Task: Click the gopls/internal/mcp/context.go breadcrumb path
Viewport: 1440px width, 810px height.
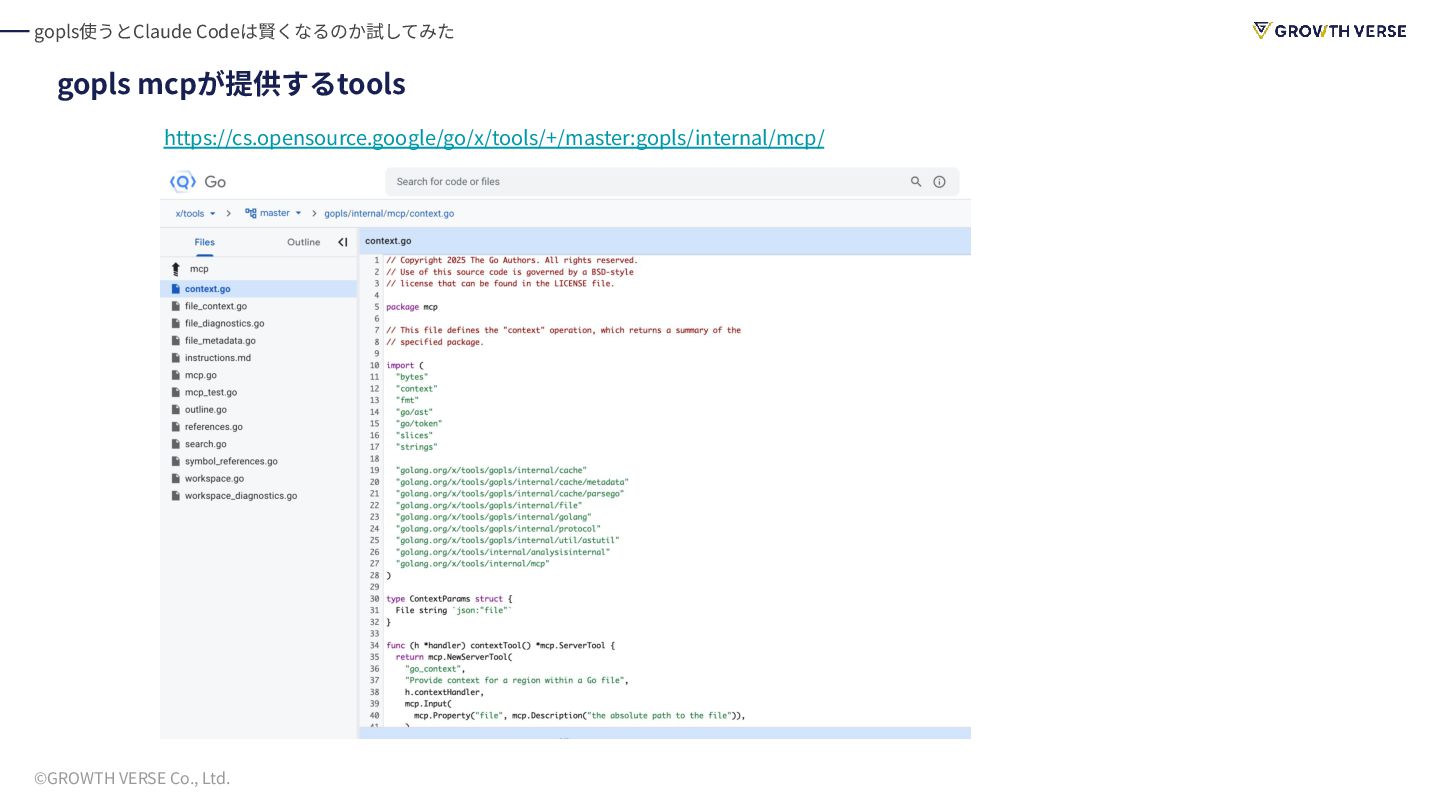Action: click(389, 214)
